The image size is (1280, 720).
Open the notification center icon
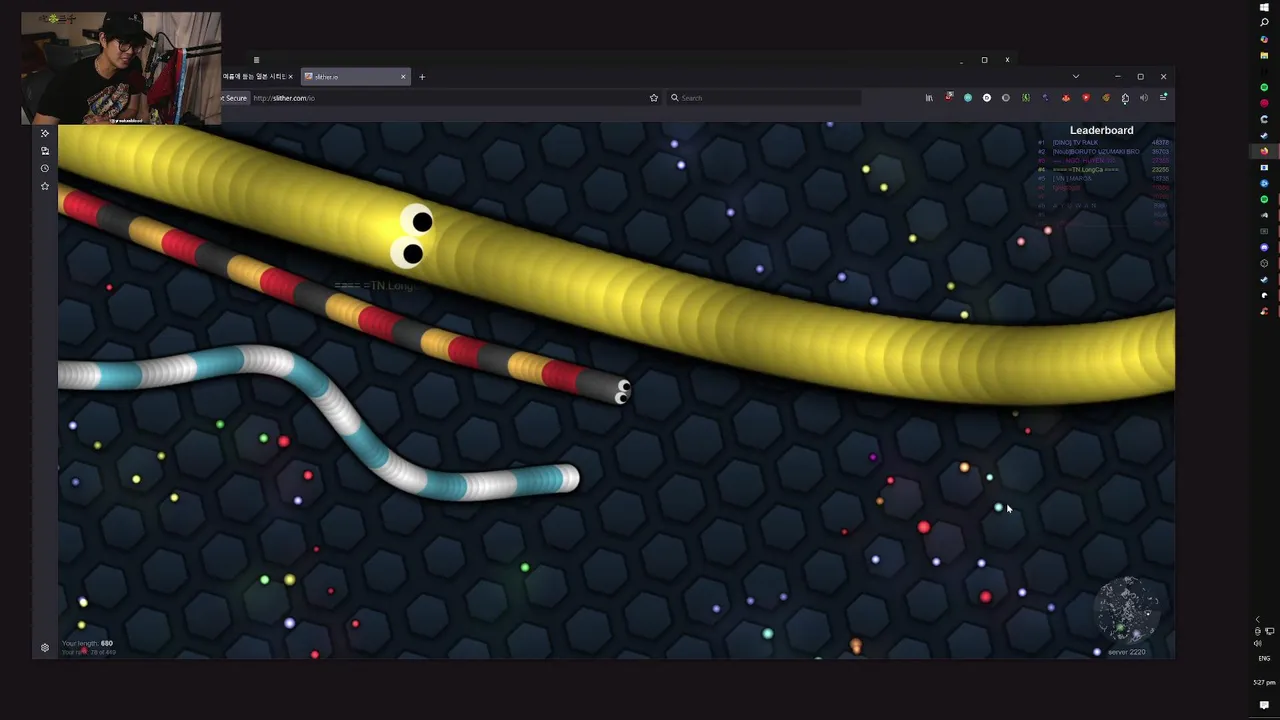click(1264, 705)
